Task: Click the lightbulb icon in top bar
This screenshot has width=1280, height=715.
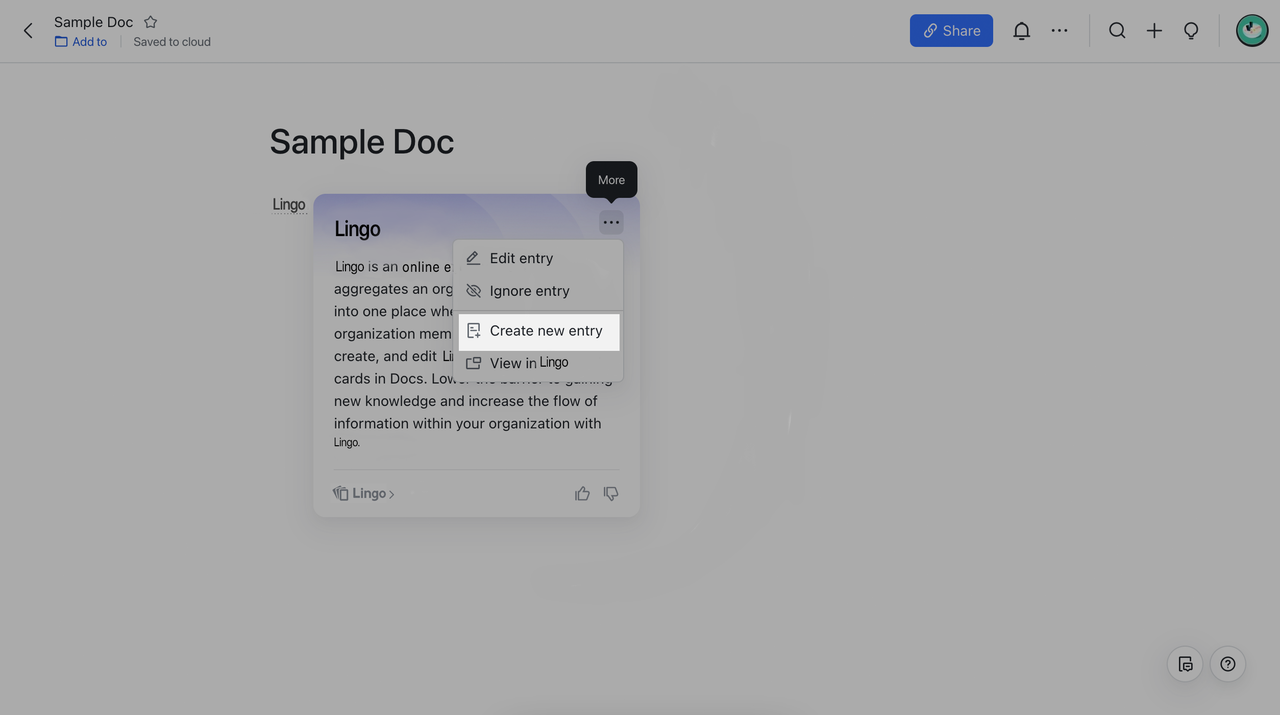Action: pos(1191,31)
